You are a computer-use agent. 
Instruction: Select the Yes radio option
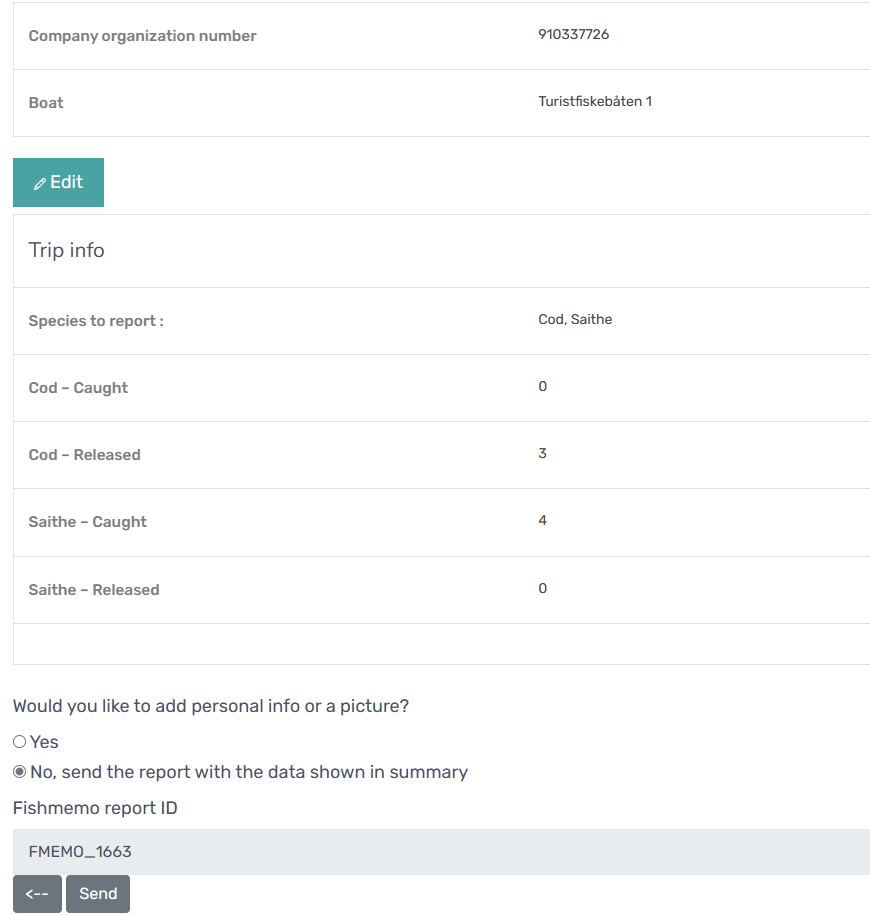(20, 742)
